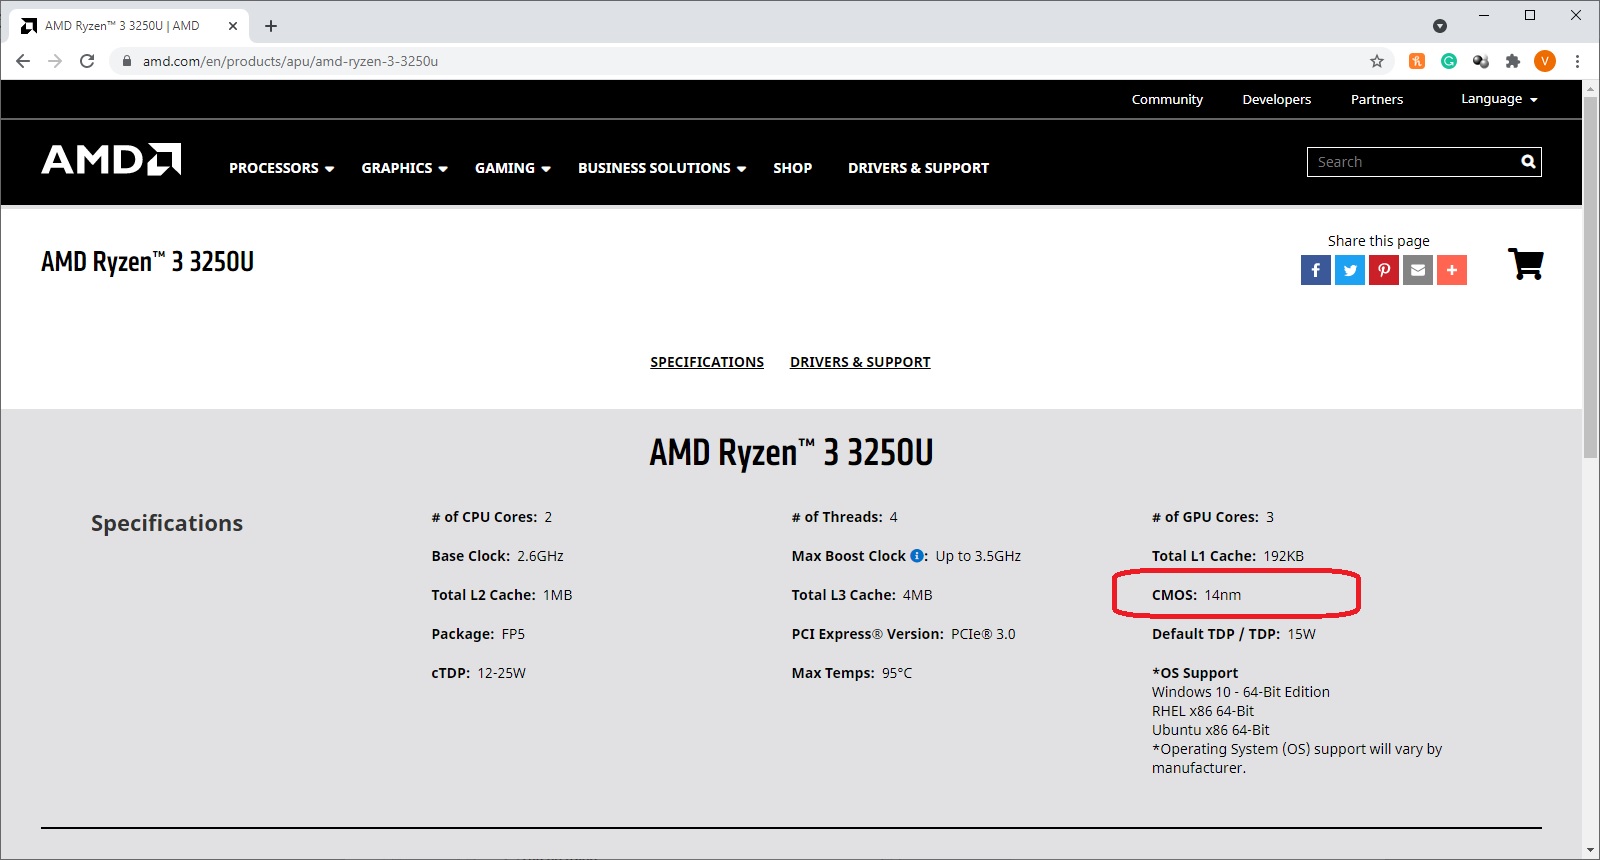Open the Partners link
This screenshot has width=1600, height=860.
tap(1377, 99)
